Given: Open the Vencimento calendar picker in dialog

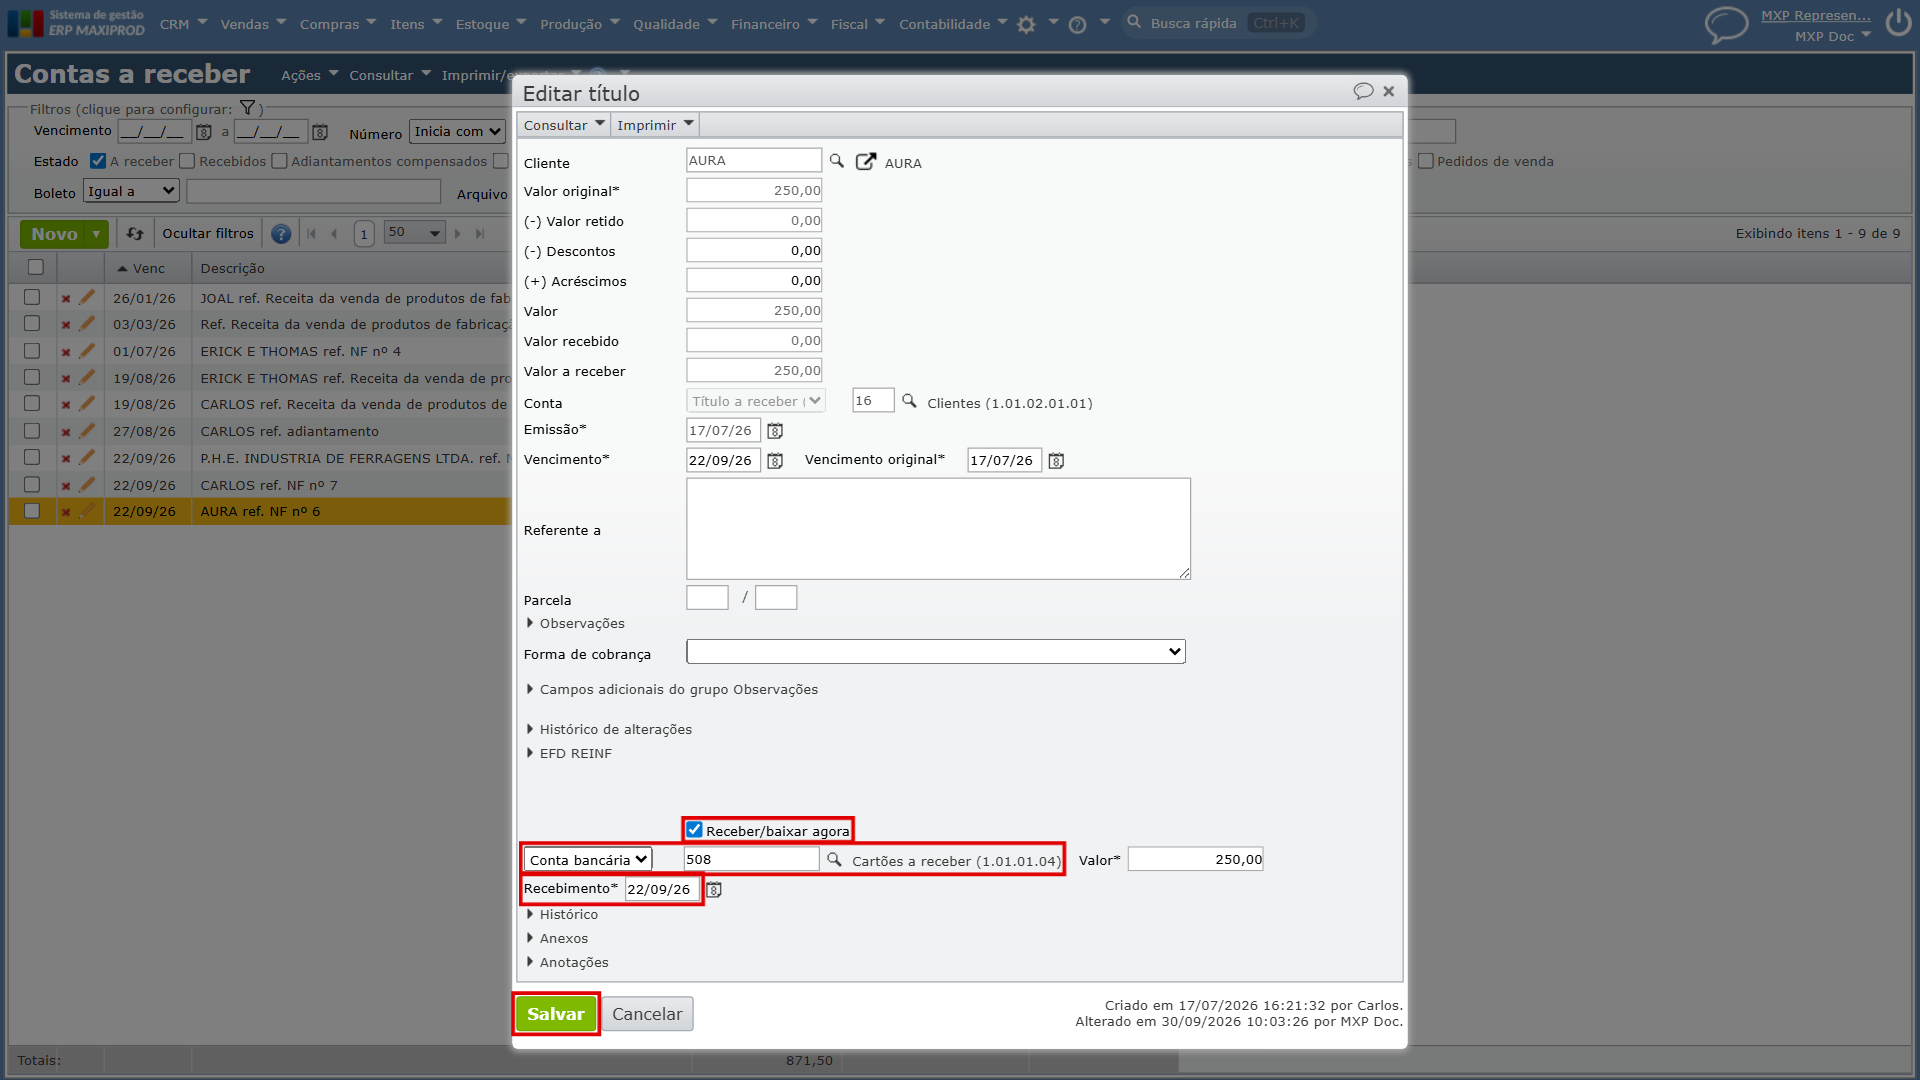Looking at the screenshot, I should pyautogui.click(x=775, y=461).
